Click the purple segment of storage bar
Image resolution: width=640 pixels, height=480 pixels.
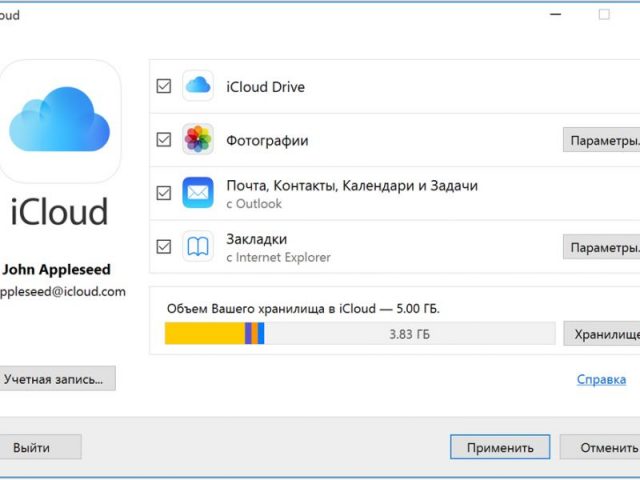coord(248,333)
